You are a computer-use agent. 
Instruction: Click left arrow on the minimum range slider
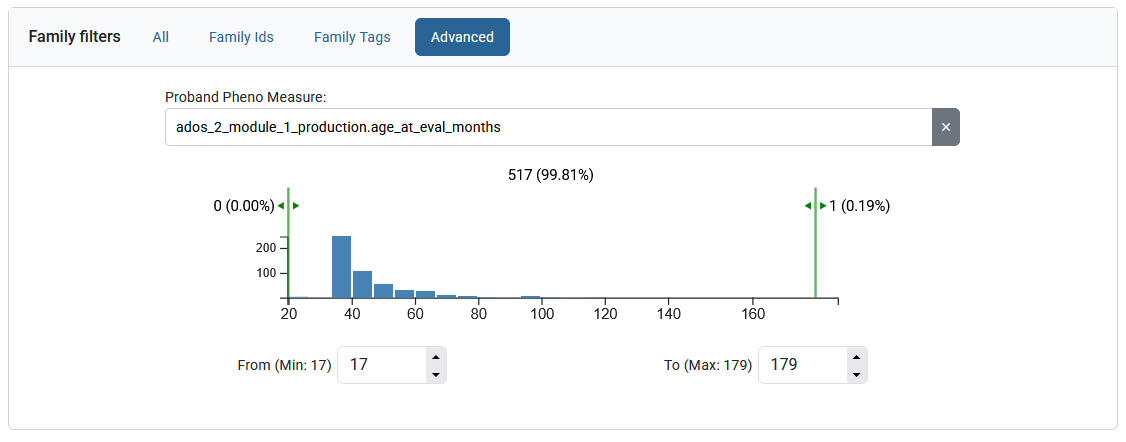[x=281, y=206]
